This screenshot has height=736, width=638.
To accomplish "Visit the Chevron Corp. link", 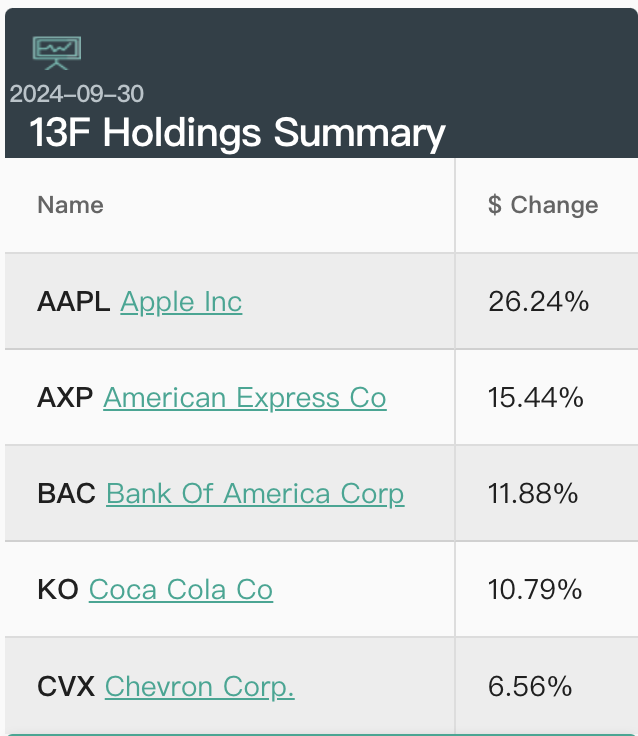I will coord(199,687).
